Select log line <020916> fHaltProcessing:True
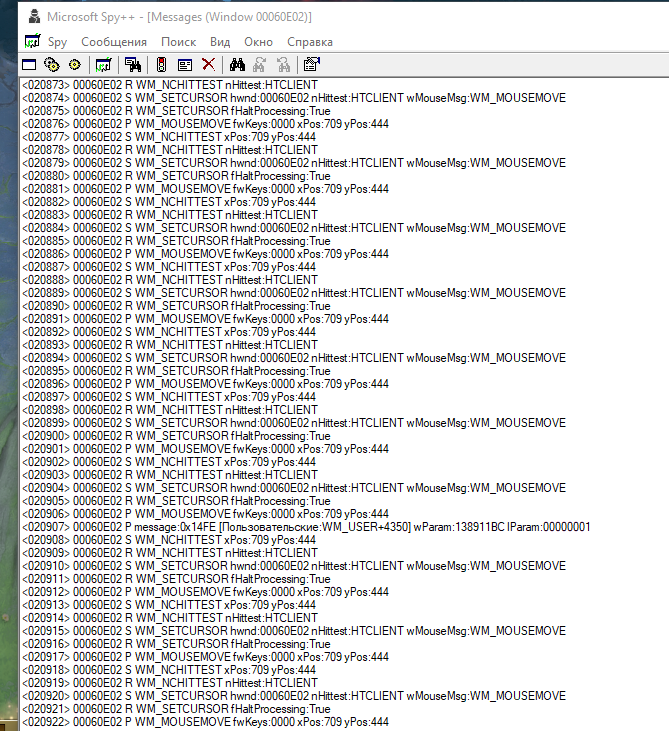 (x=176, y=644)
